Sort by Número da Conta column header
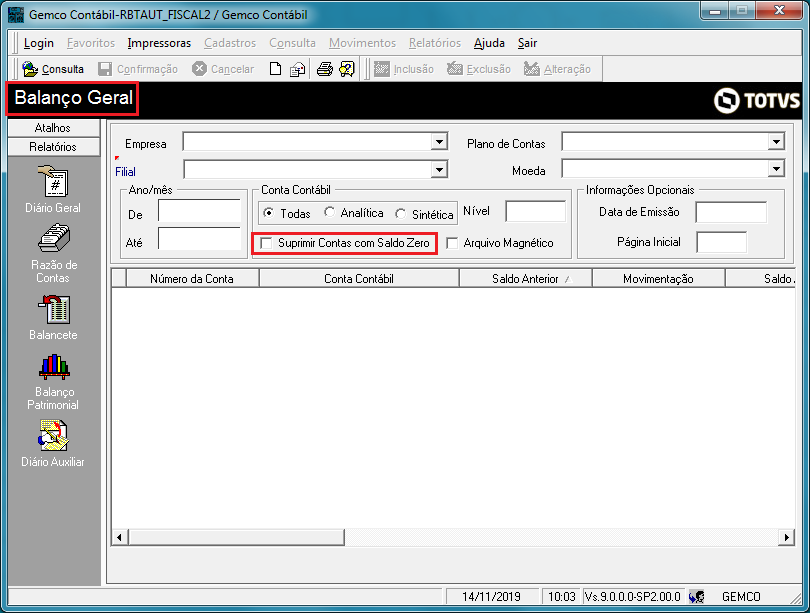This screenshot has width=810, height=613. pos(192,279)
